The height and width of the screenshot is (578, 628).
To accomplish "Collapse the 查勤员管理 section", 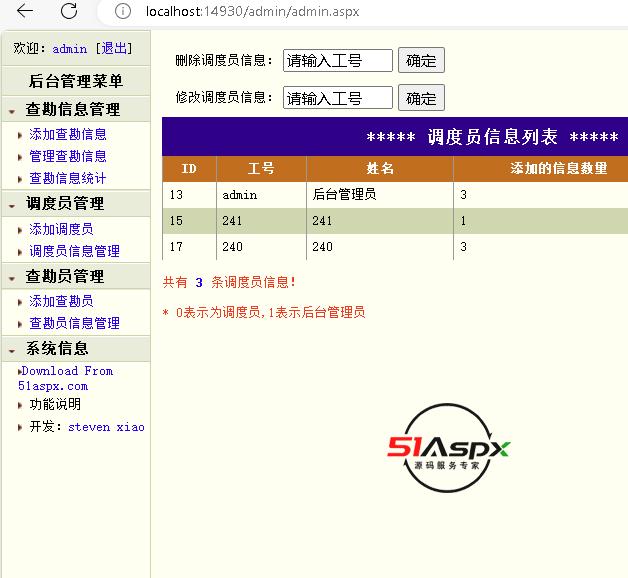I will tap(12, 278).
